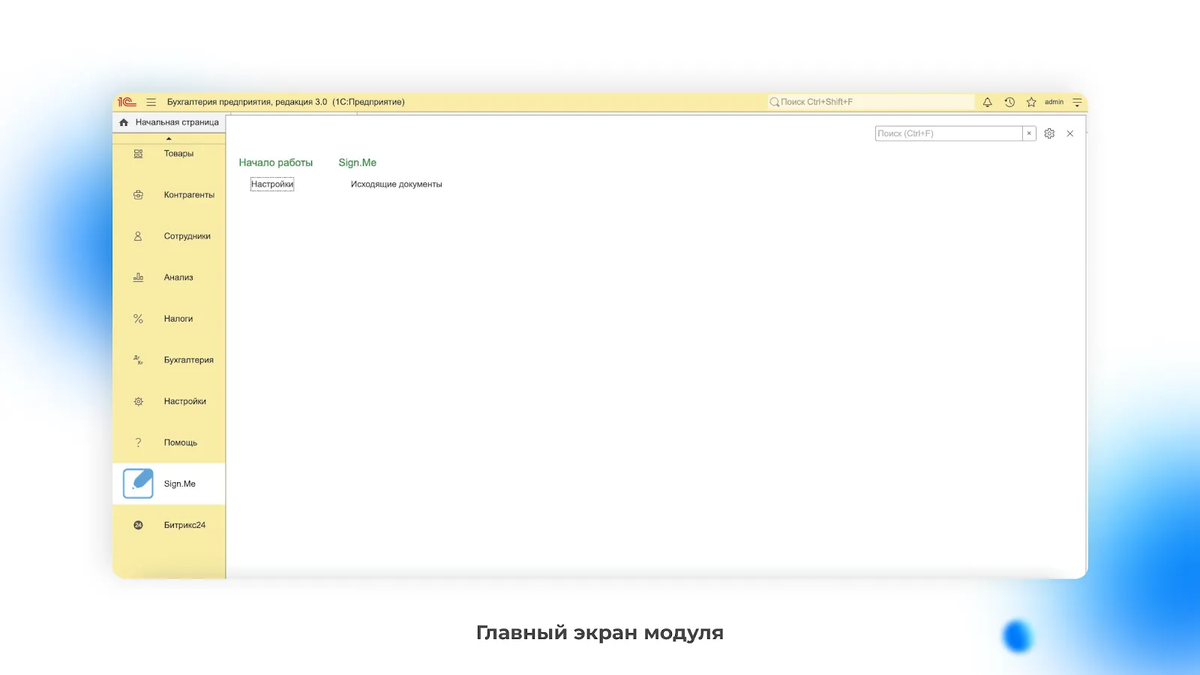Open Помощь section
Viewport: 1200px width, 675px height.
pos(181,442)
